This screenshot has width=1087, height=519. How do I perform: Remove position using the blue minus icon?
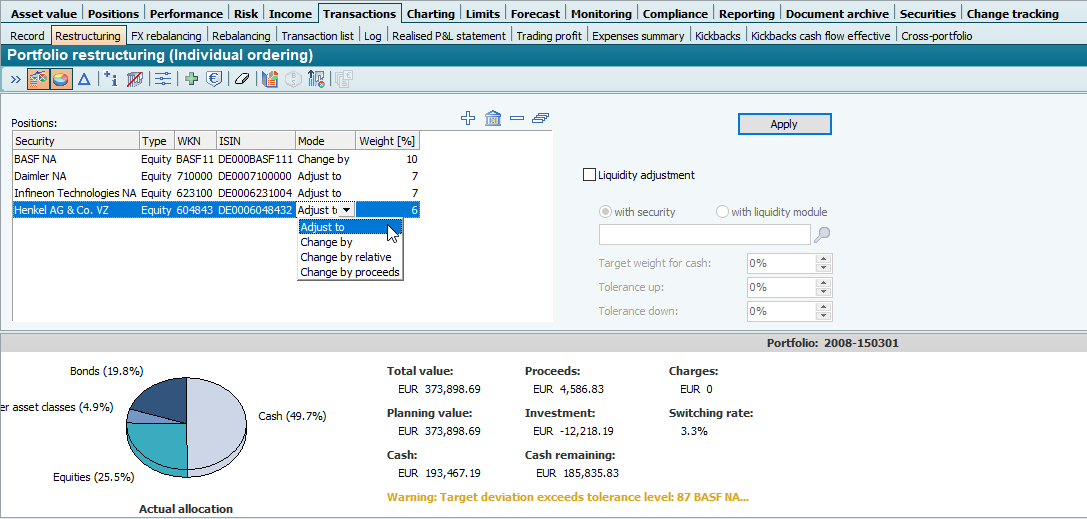coord(516,118)
